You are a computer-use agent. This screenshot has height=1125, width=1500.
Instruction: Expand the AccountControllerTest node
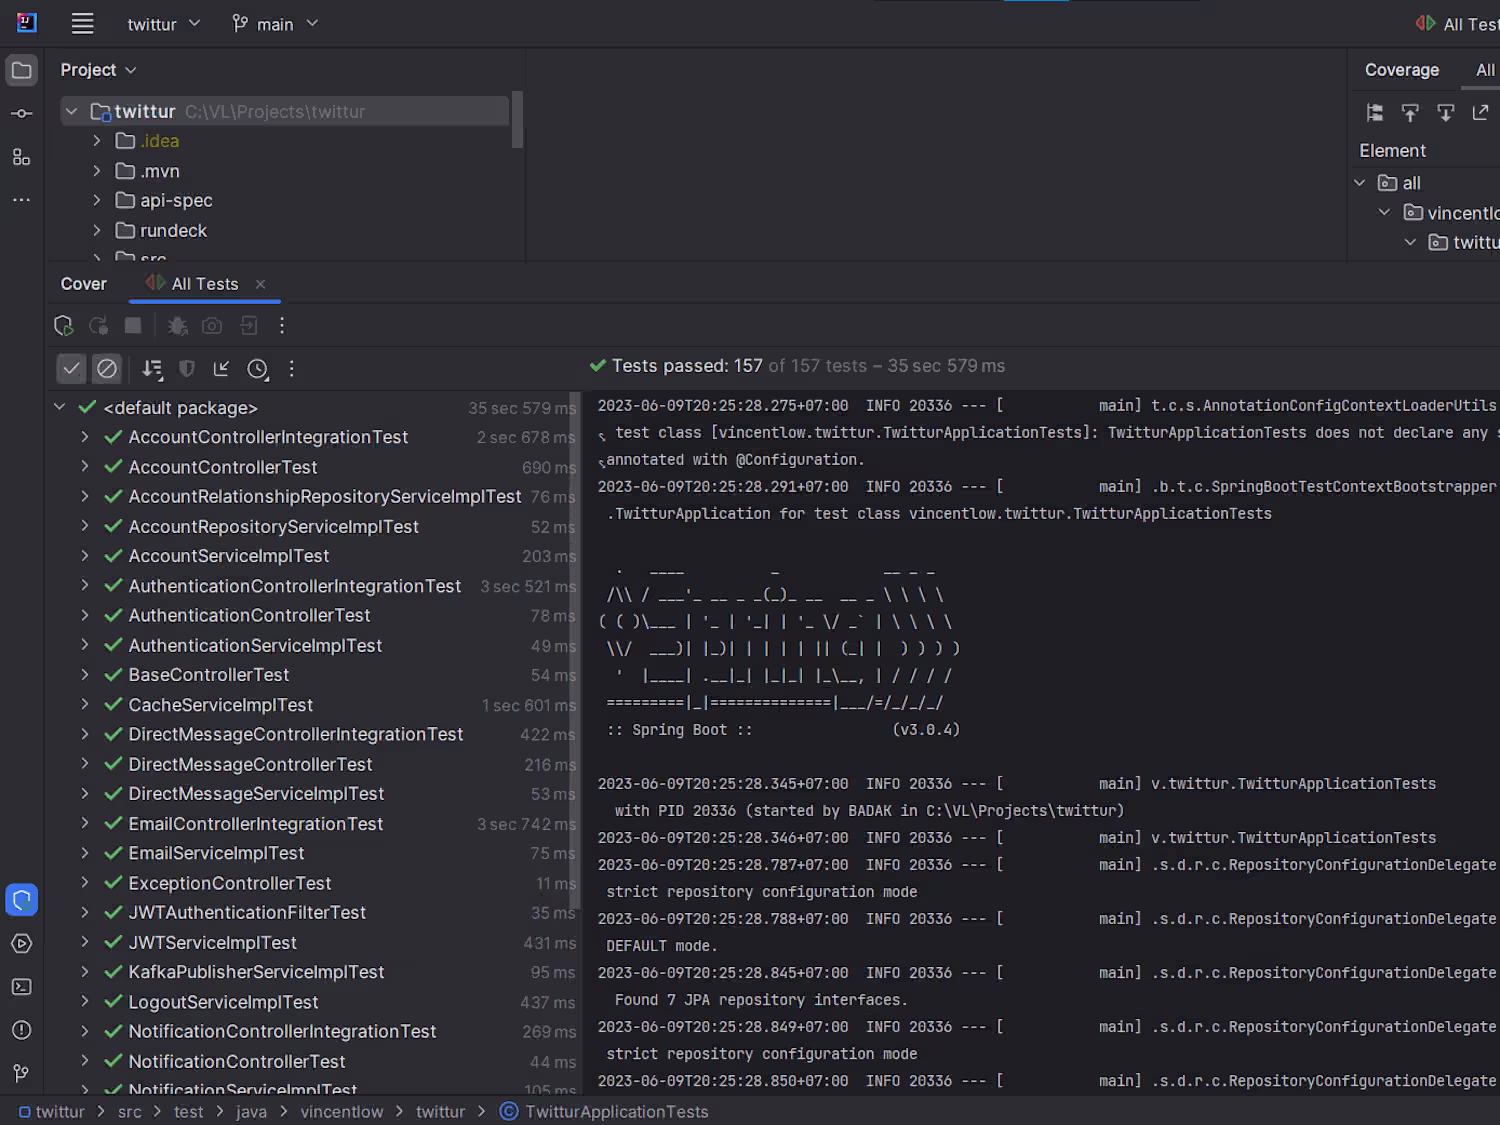pos(85,467)
